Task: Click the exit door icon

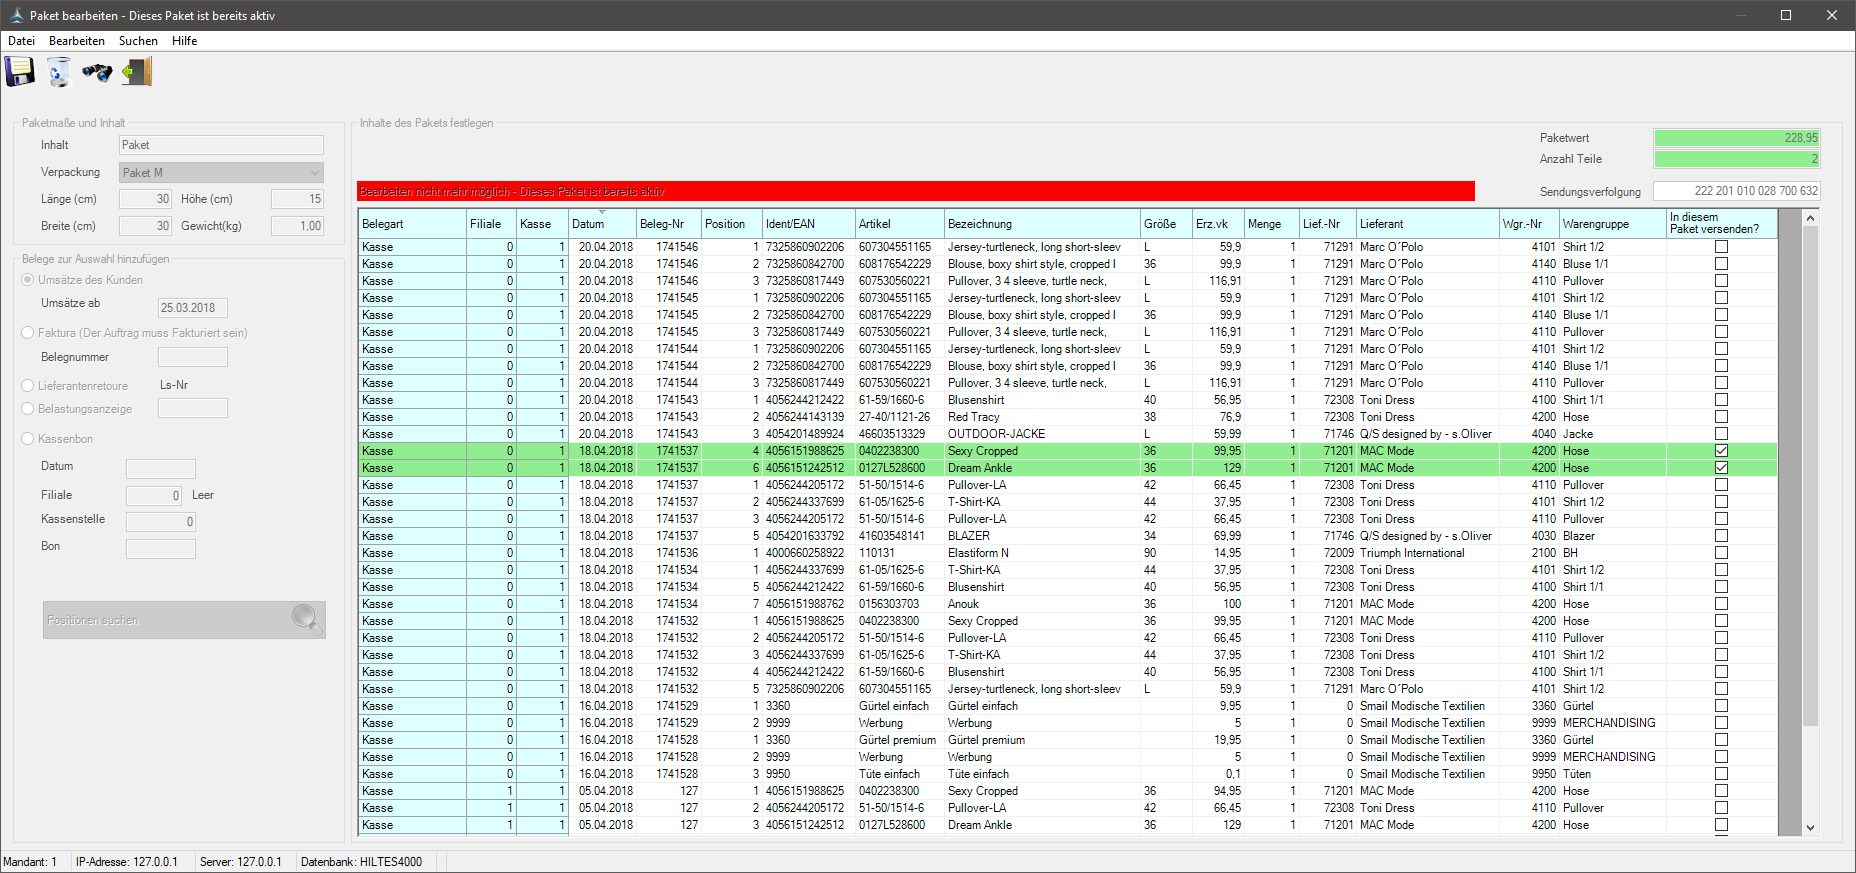Action: (x=137, y=72)
